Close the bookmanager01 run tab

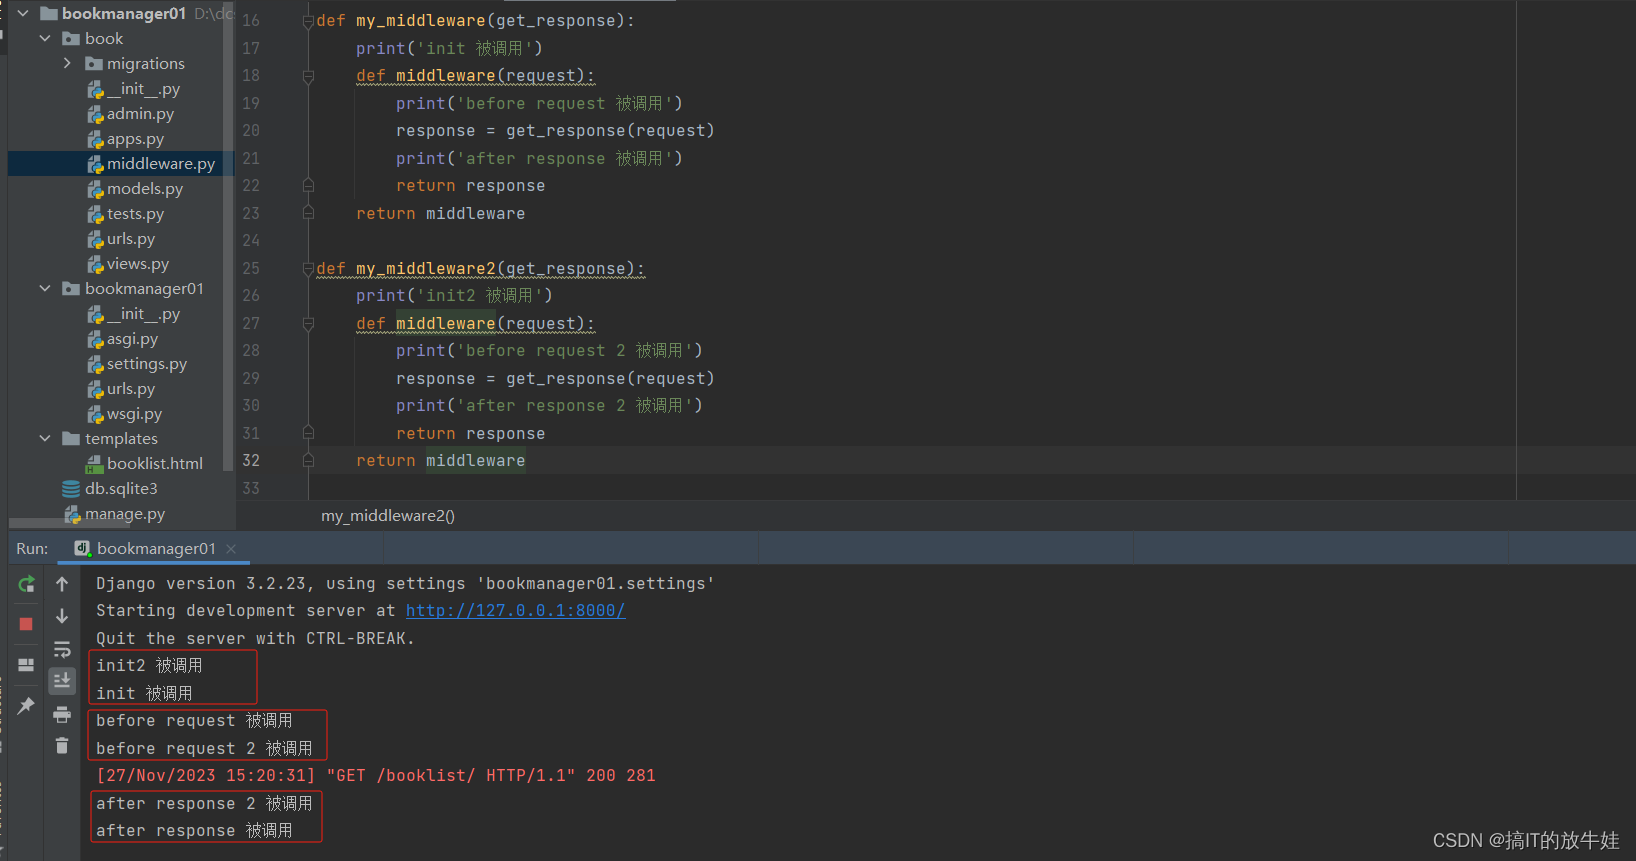pyautogui.click(x=231, y=549)
